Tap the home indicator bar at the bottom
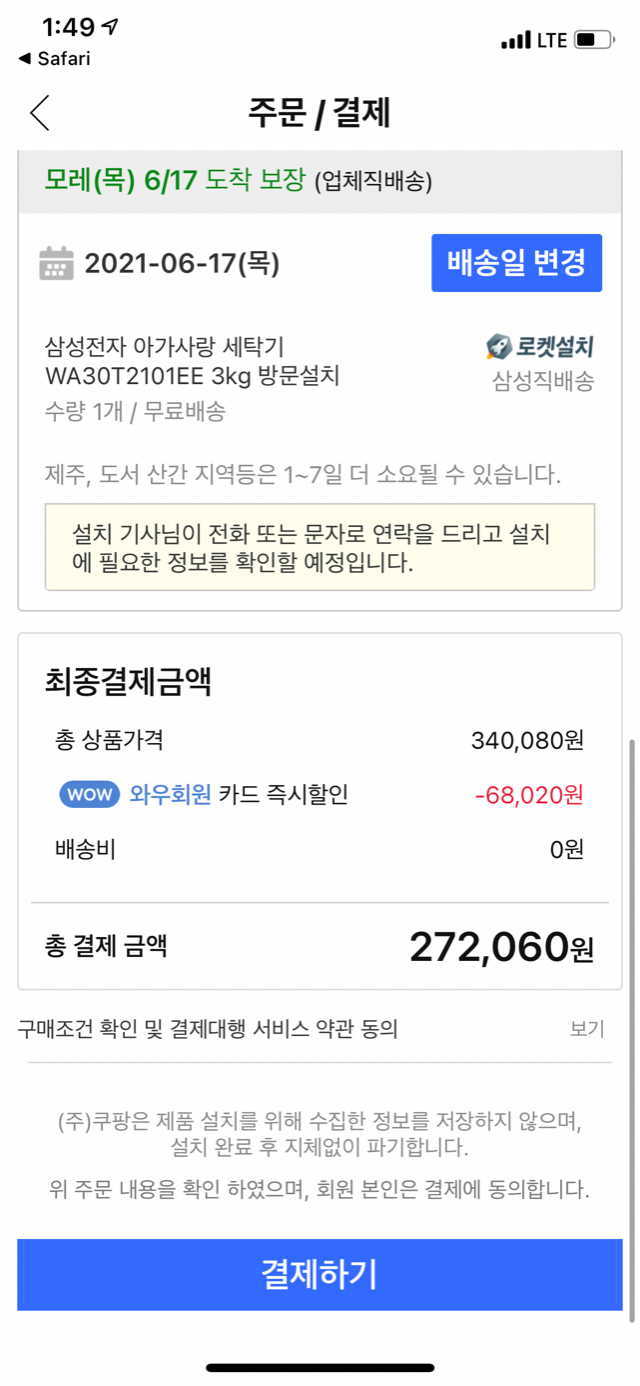640x1386 pixels. tap(320, 1367)
